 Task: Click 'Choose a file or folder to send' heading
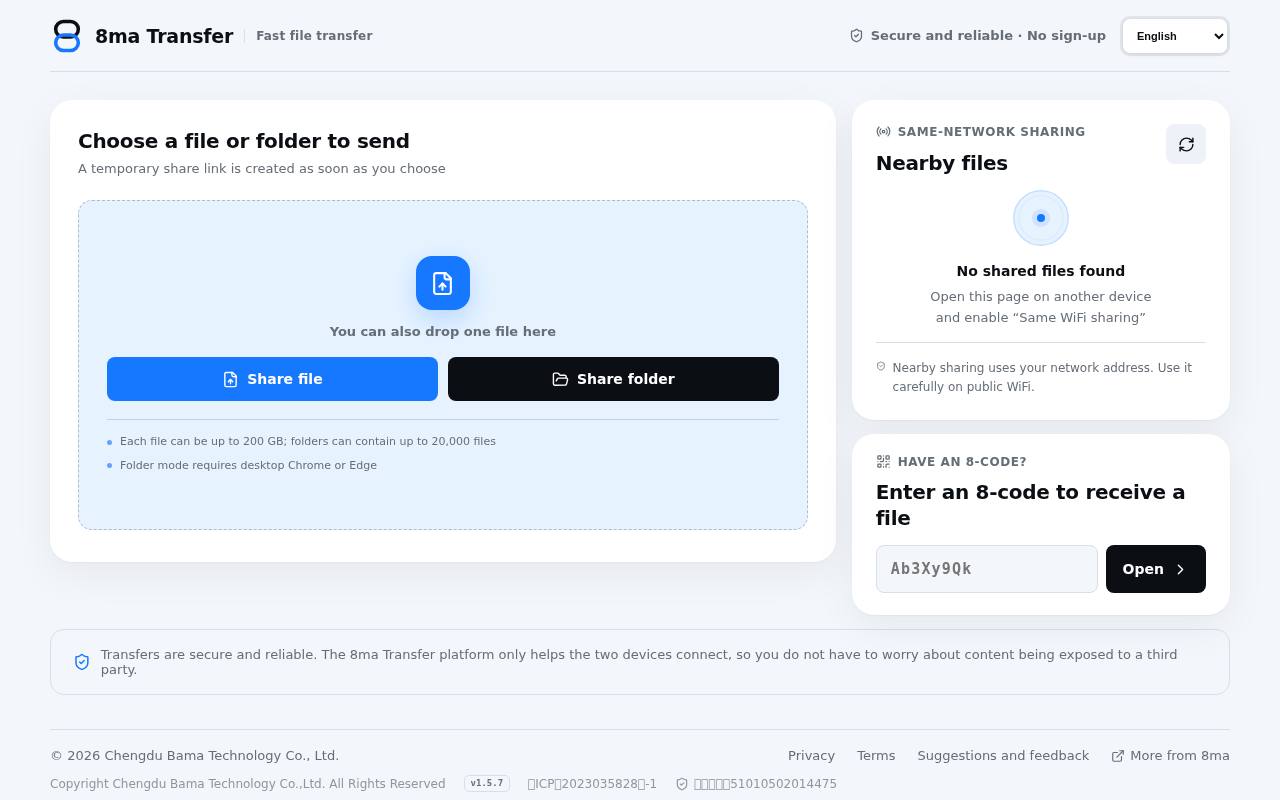244,141
